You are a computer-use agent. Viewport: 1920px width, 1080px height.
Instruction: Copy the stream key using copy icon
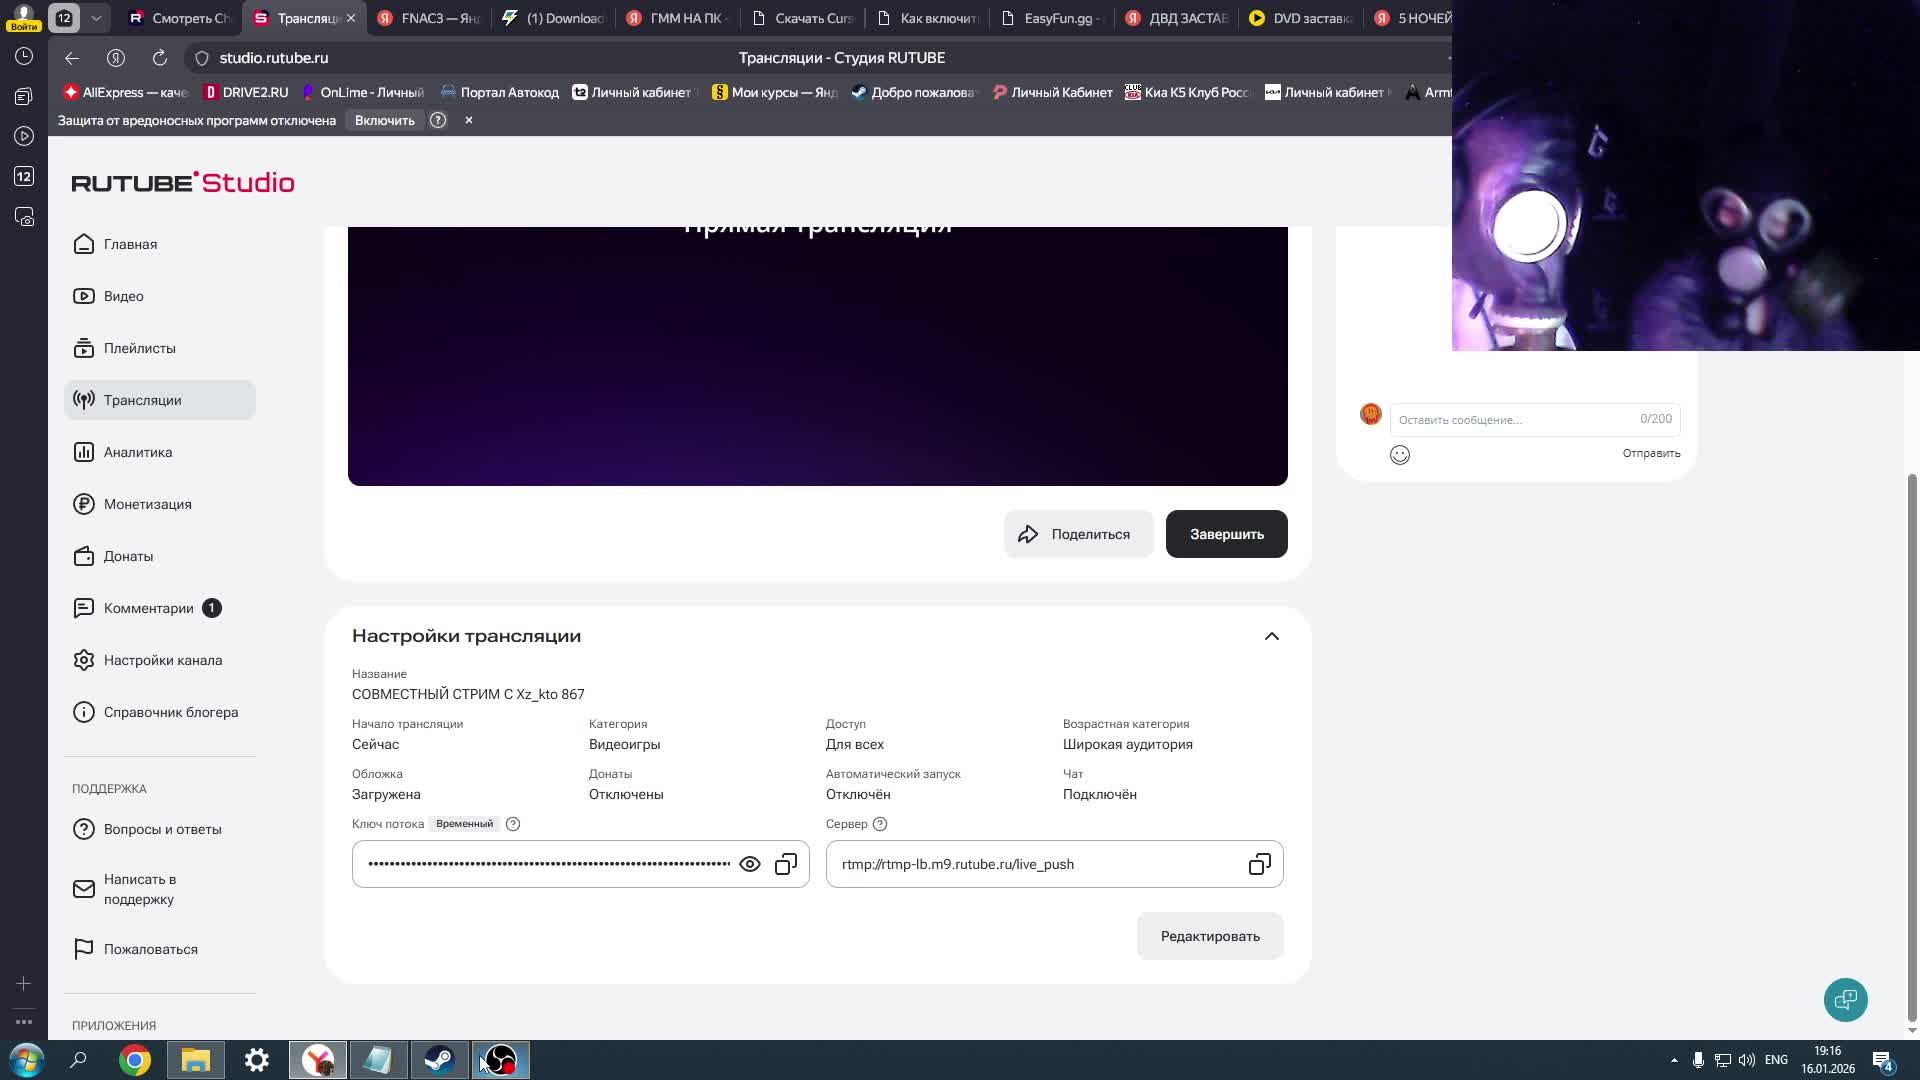point(786,863)
